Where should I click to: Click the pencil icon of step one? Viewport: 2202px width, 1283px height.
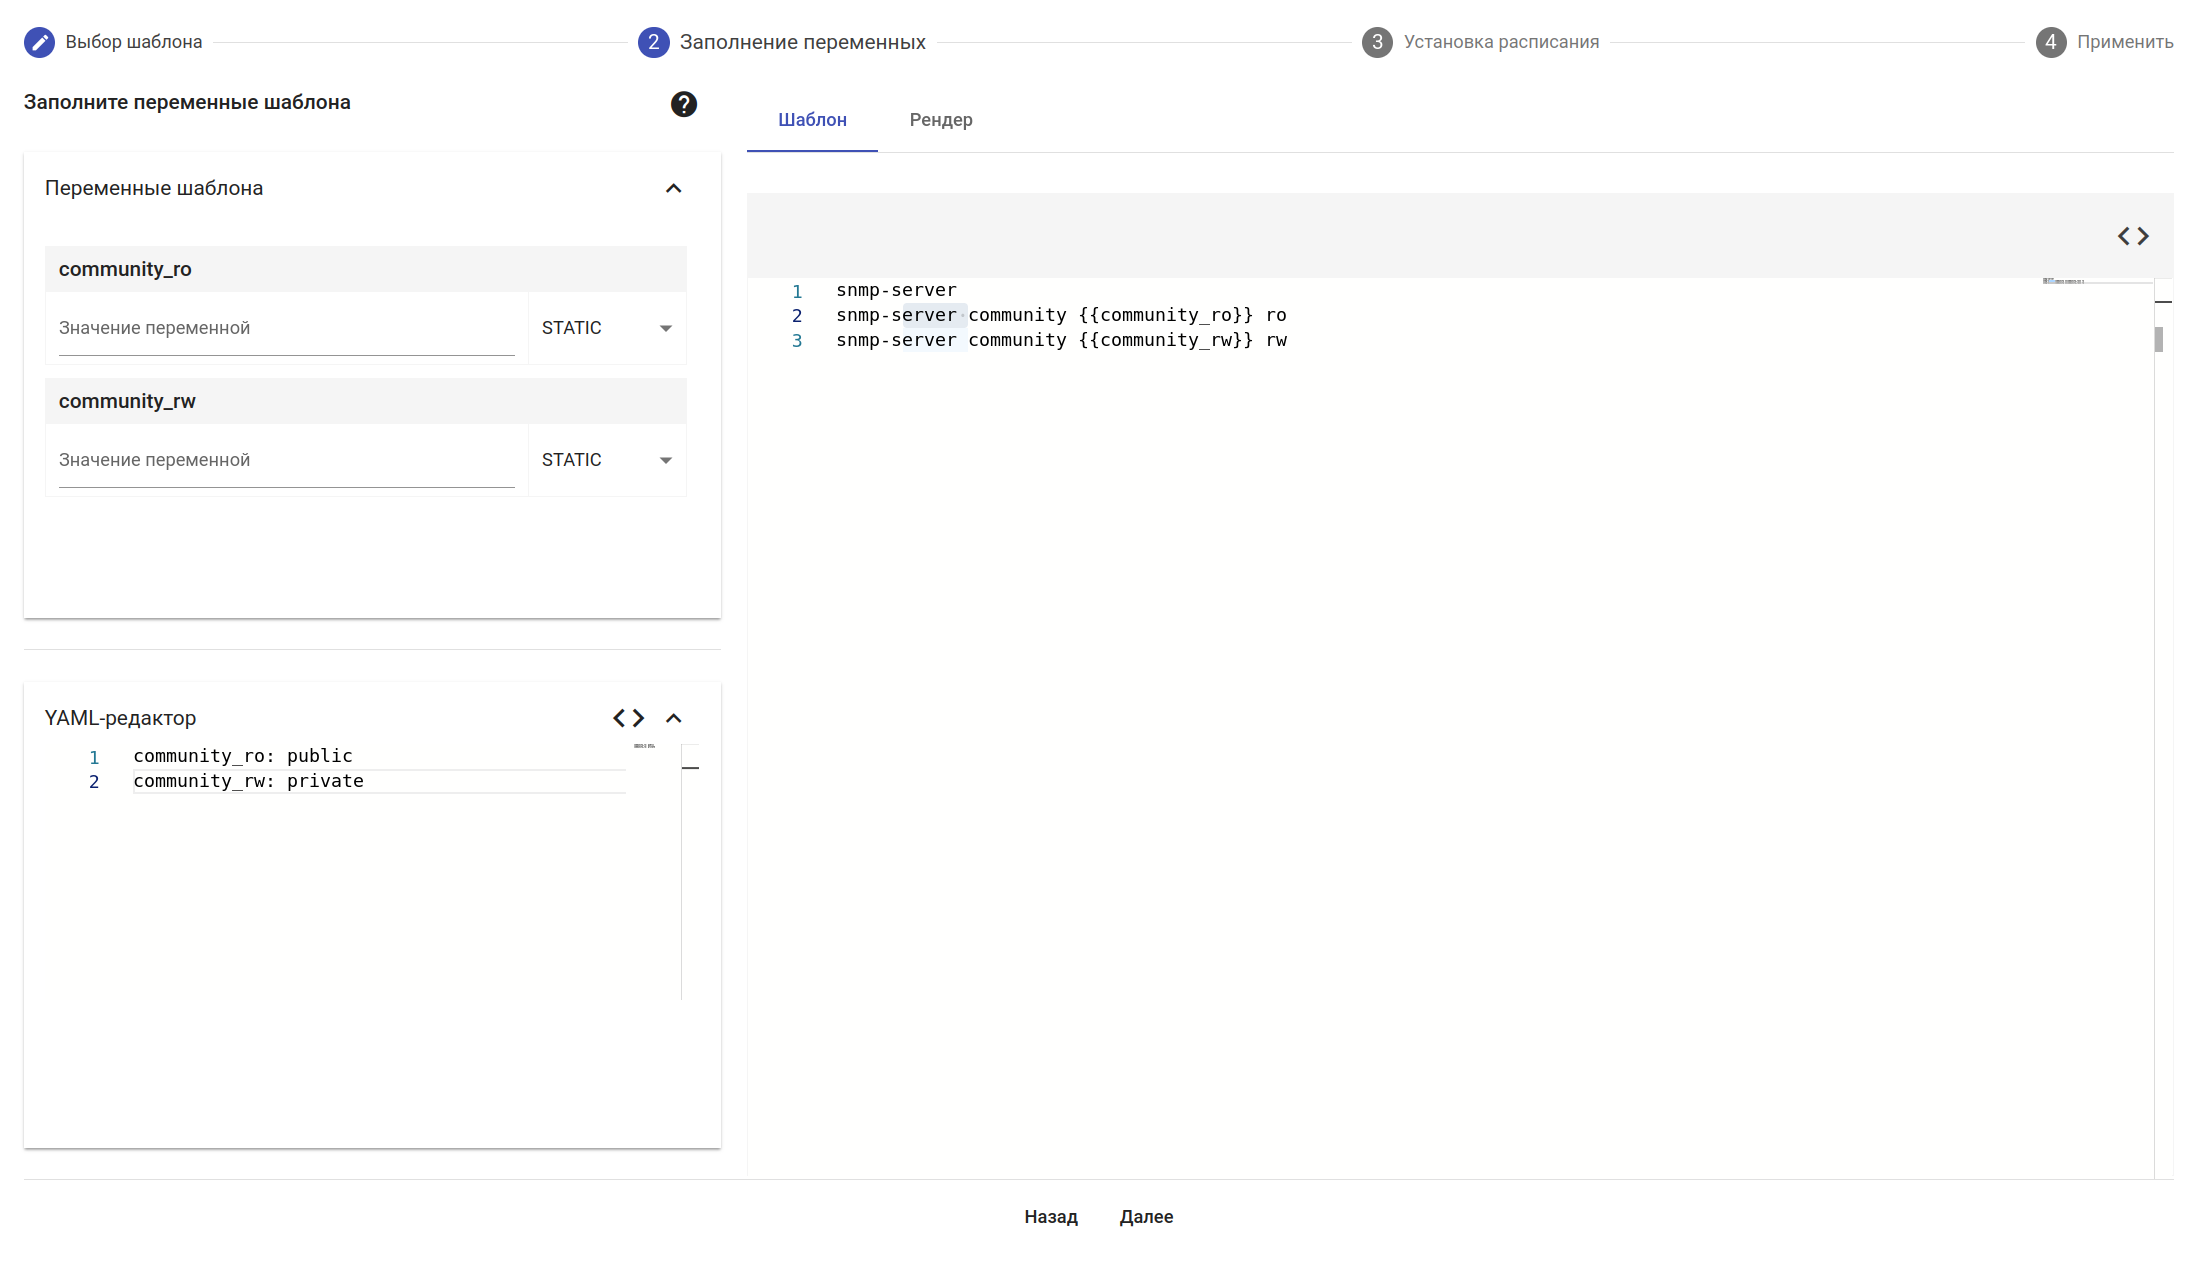[39, 42]
